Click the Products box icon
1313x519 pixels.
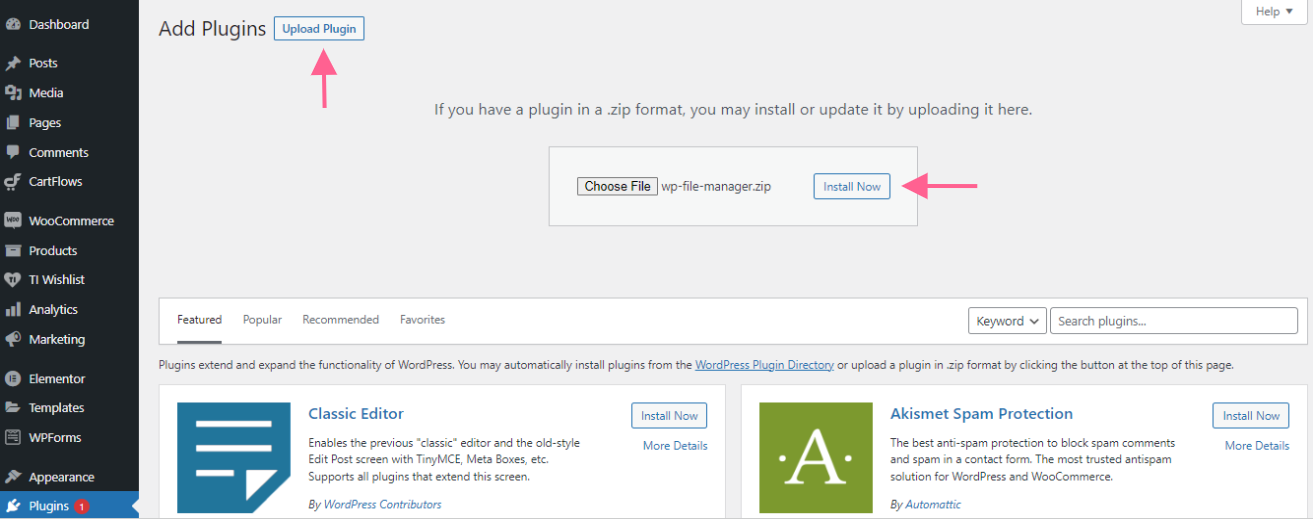click(x=13, y=251)
